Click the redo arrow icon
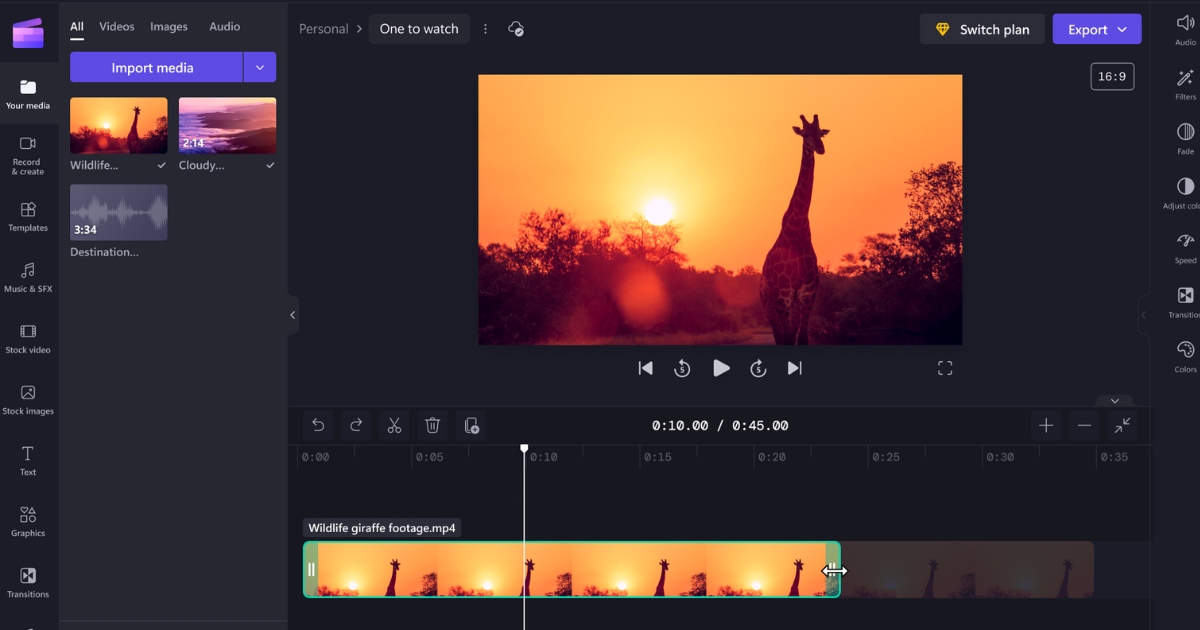 [356, 425]
